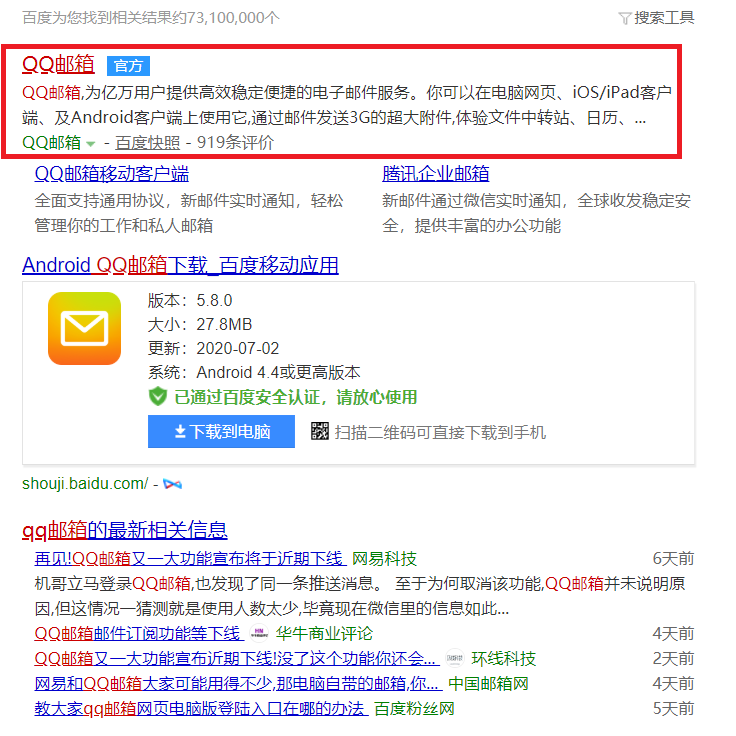
Task: Click the blue icon after shouji.baidu.com
Action: tap(172, 484)
